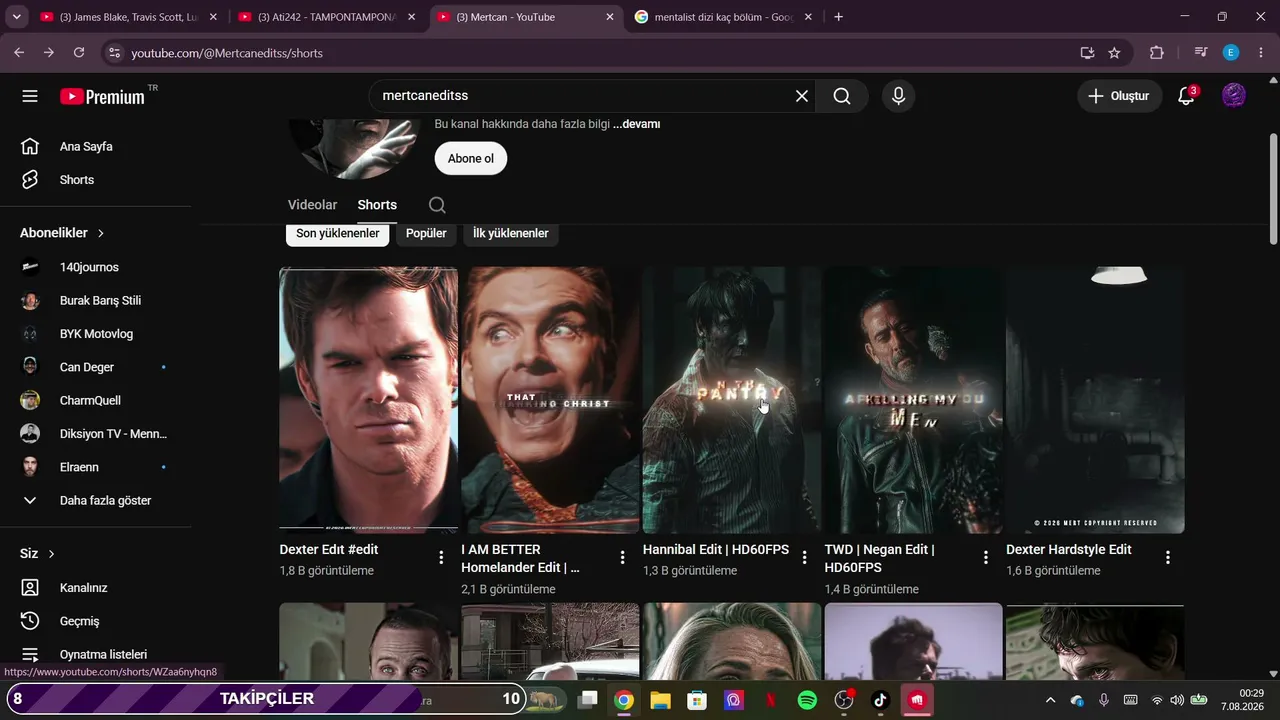Viewport: 1280px width, 720px height.
Task: Expand channel description via ...devamı
Action: coord(637,124)
